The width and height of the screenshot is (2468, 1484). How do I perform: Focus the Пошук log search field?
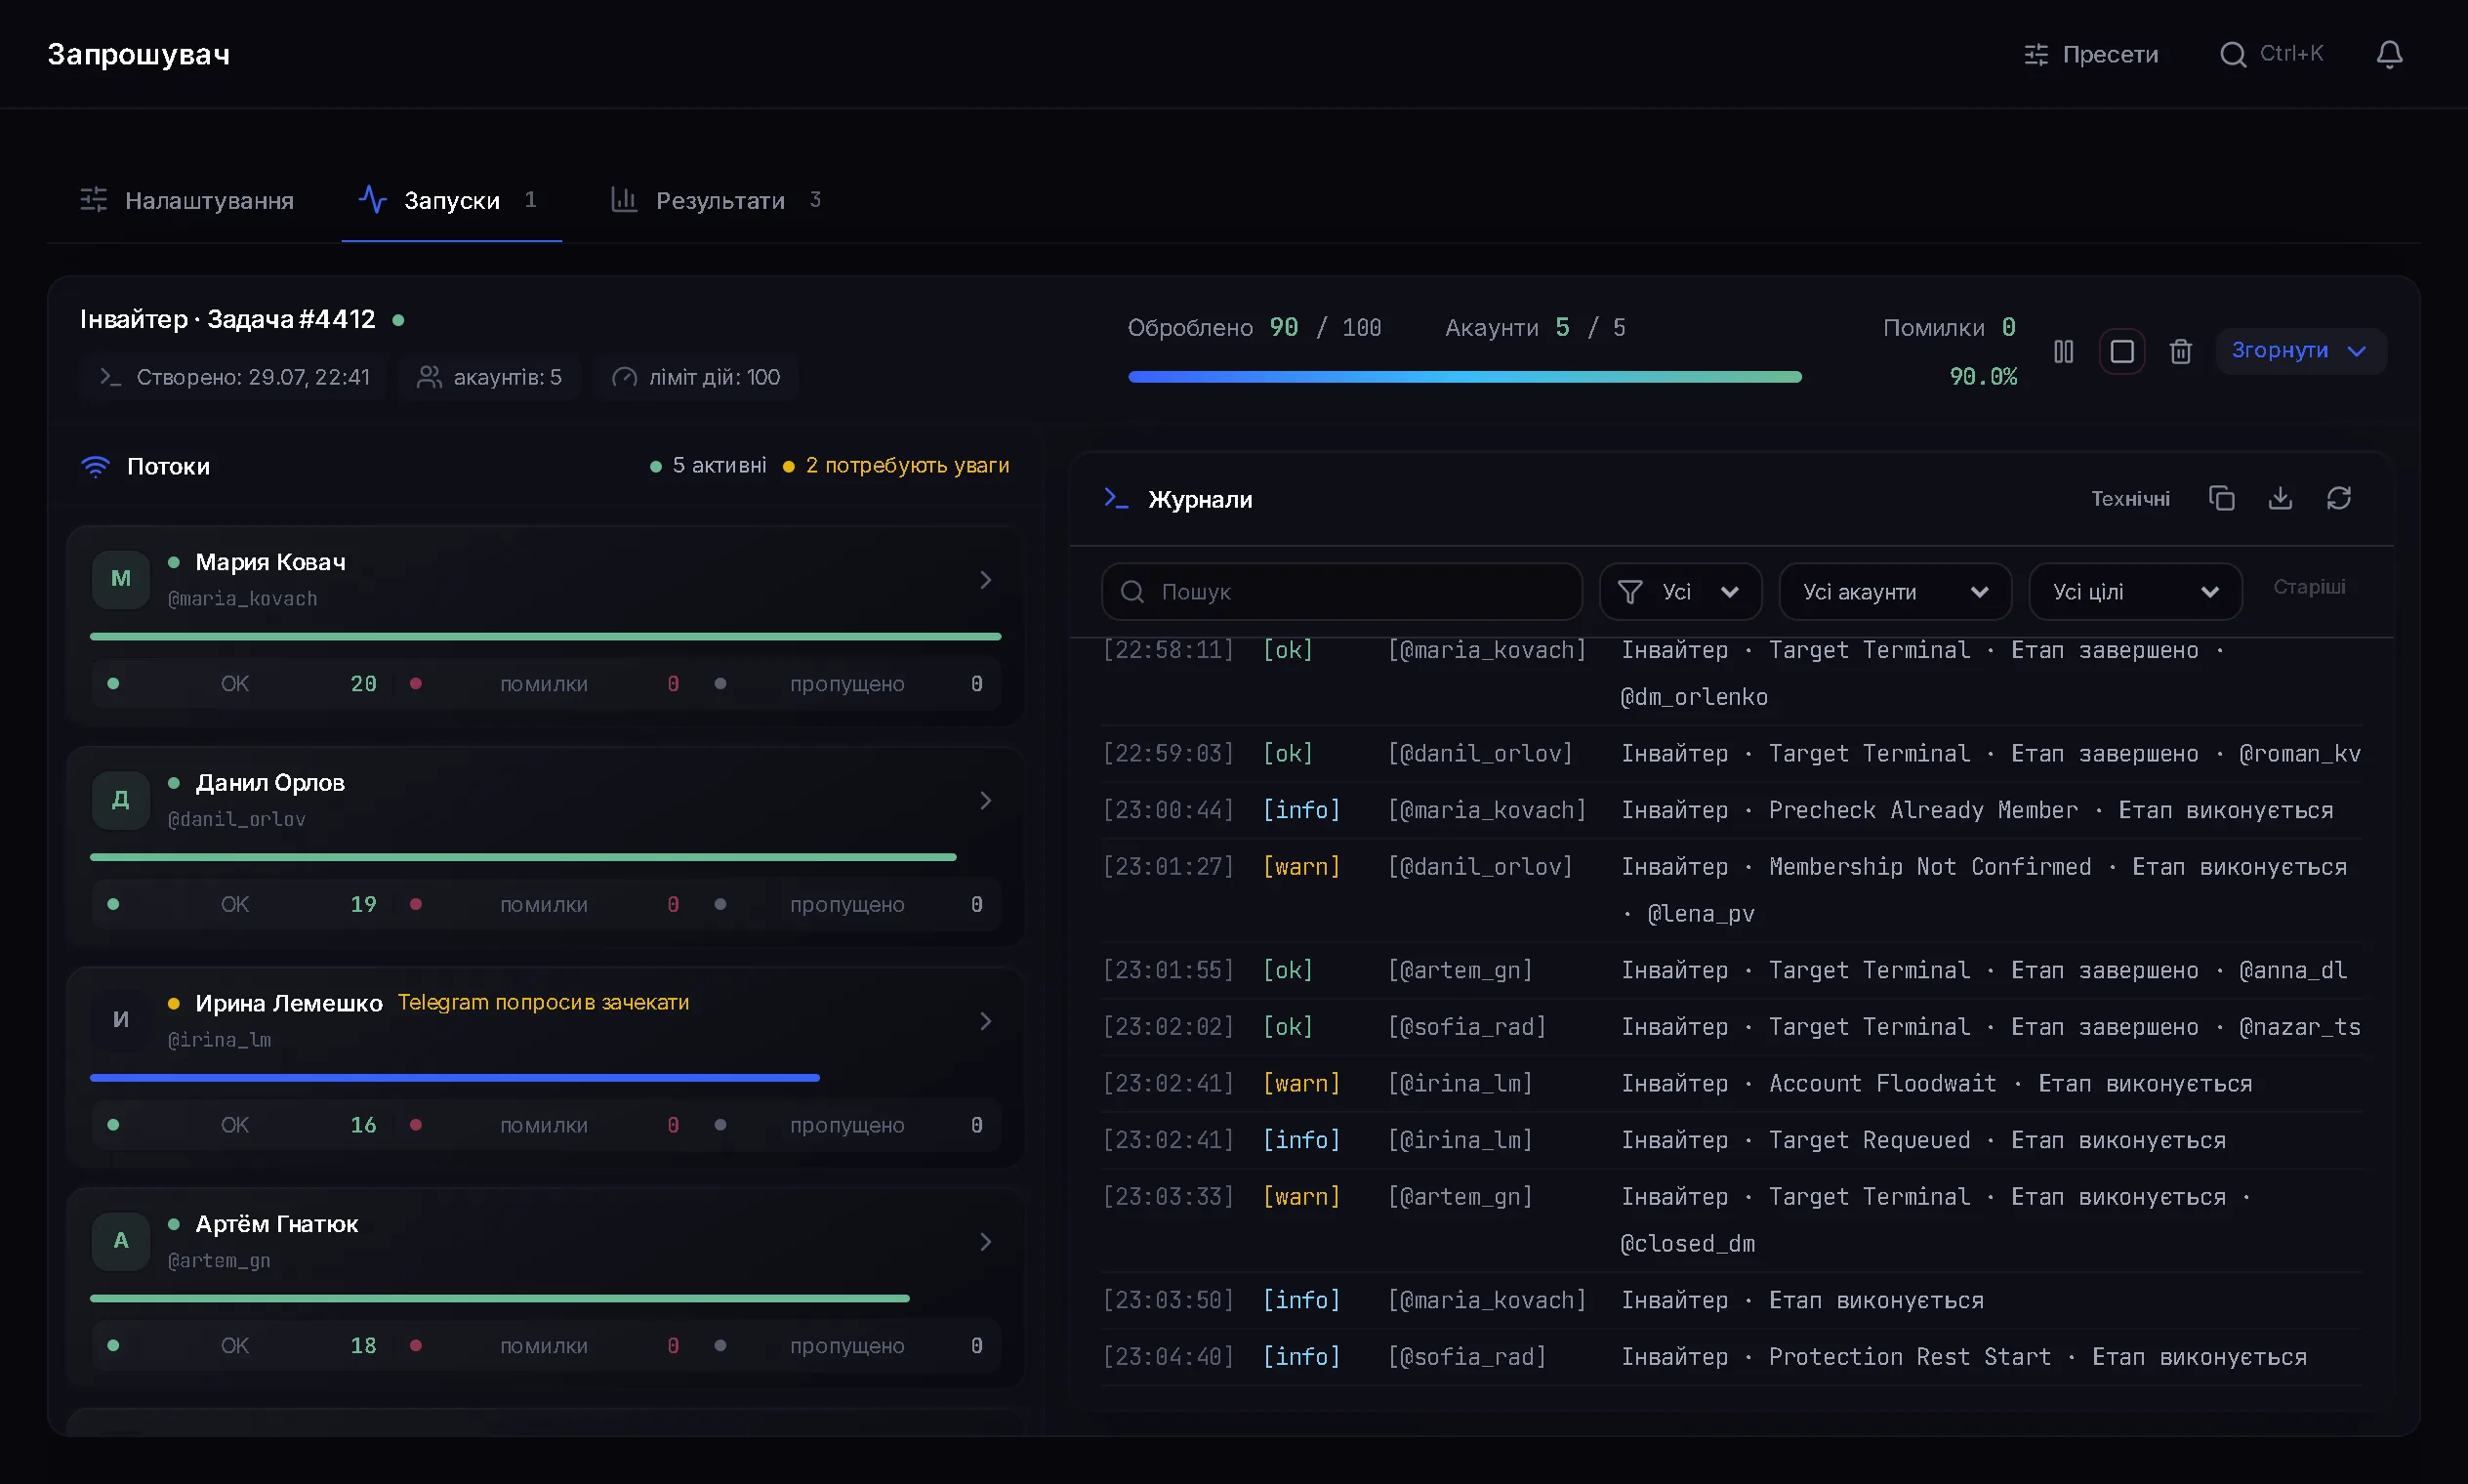click(x=1342, y=592)
